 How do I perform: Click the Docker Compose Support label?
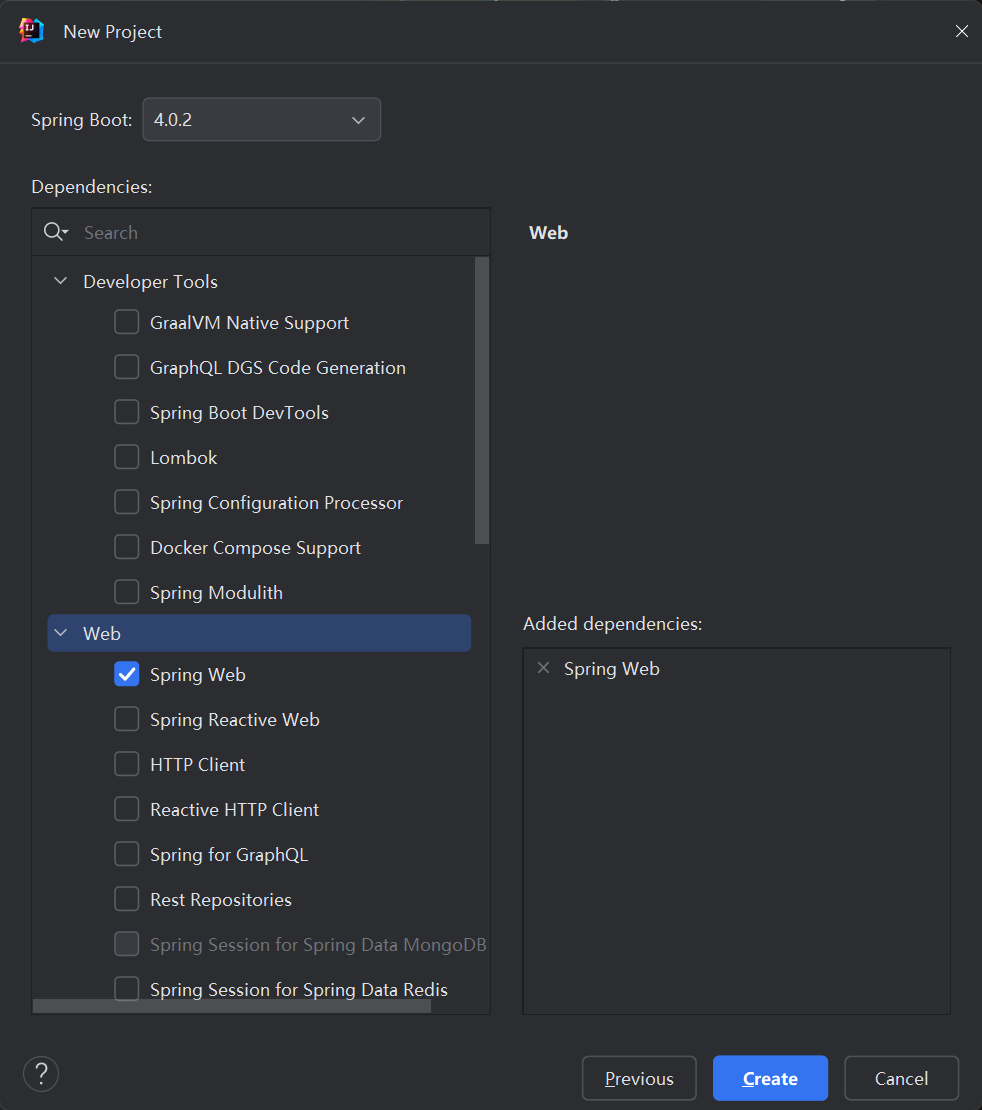(x=255, y=548)
